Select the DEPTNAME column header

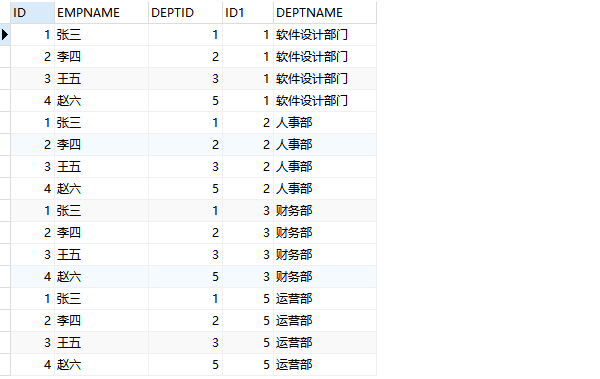(x=325, y=13)
